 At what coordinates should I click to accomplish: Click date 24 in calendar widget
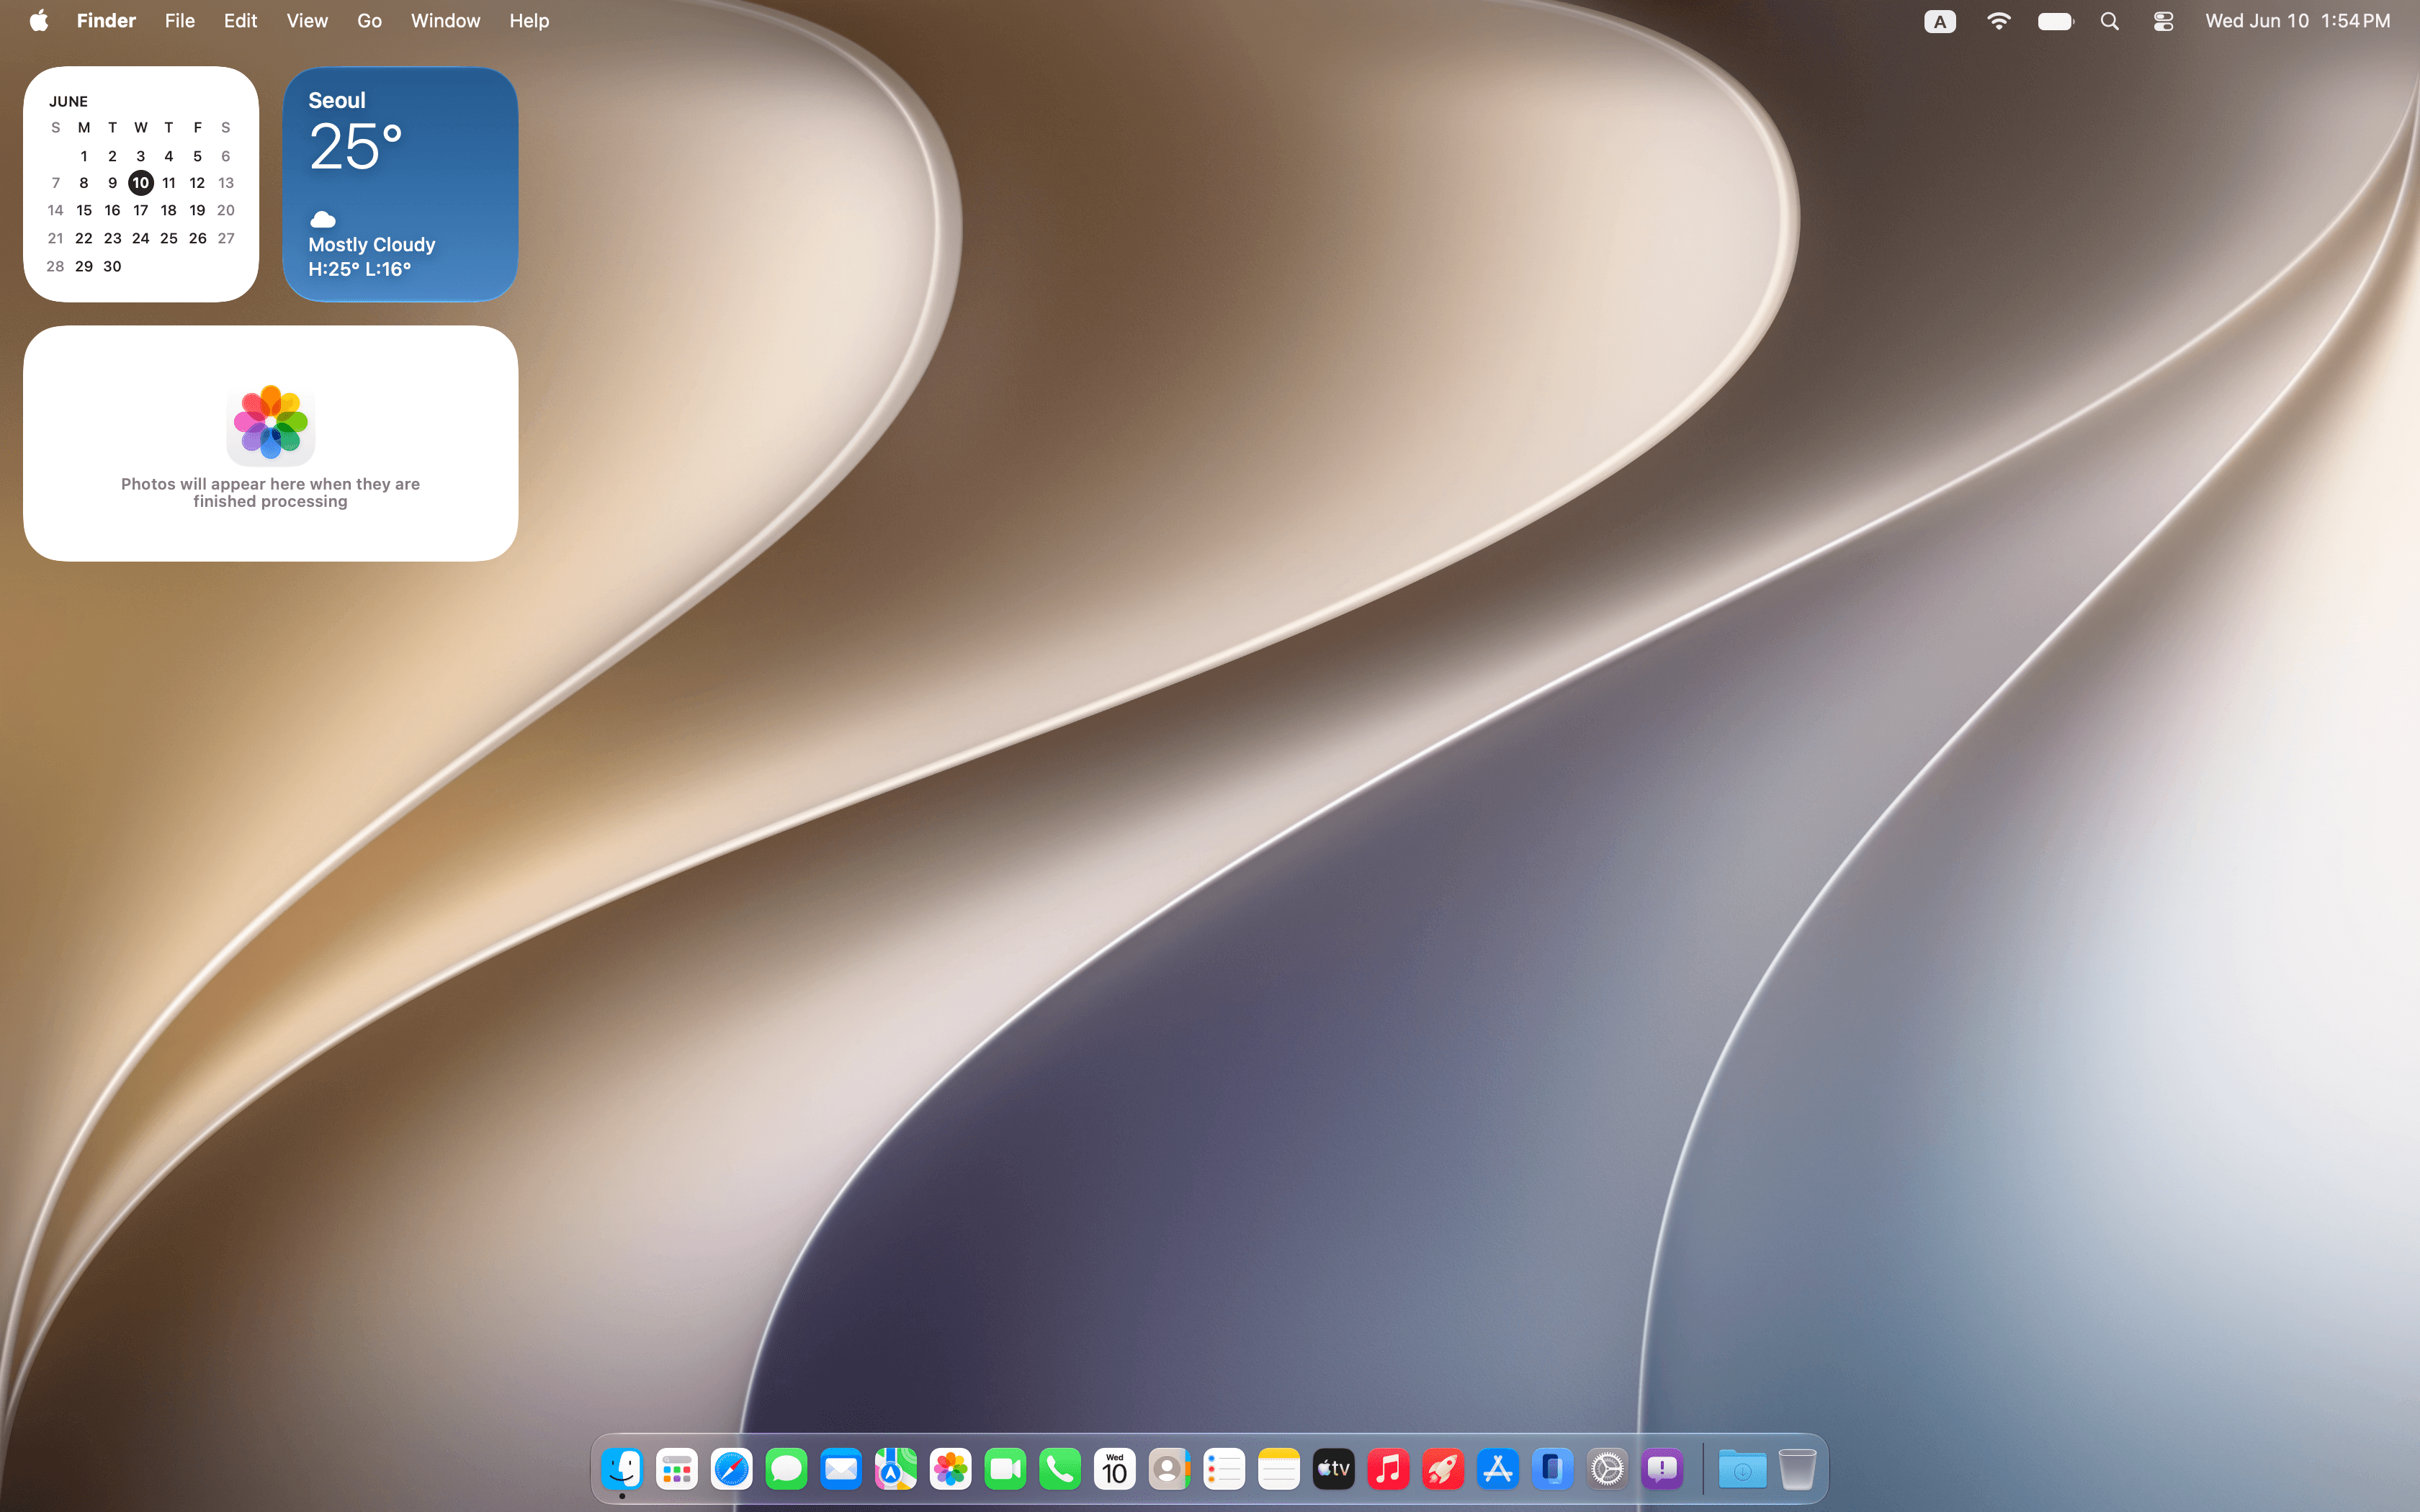tap(141, 238)
